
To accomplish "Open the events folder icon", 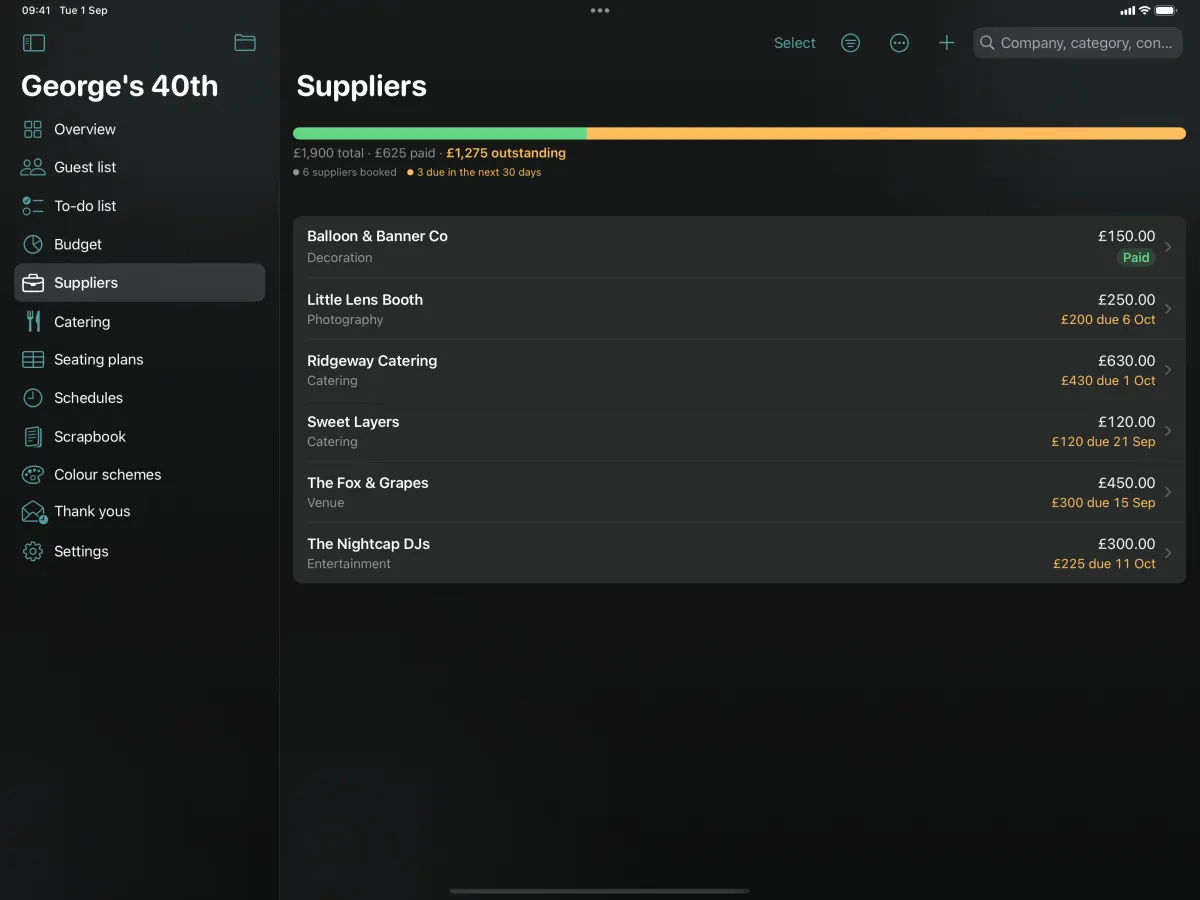I will tap(245, 42).
